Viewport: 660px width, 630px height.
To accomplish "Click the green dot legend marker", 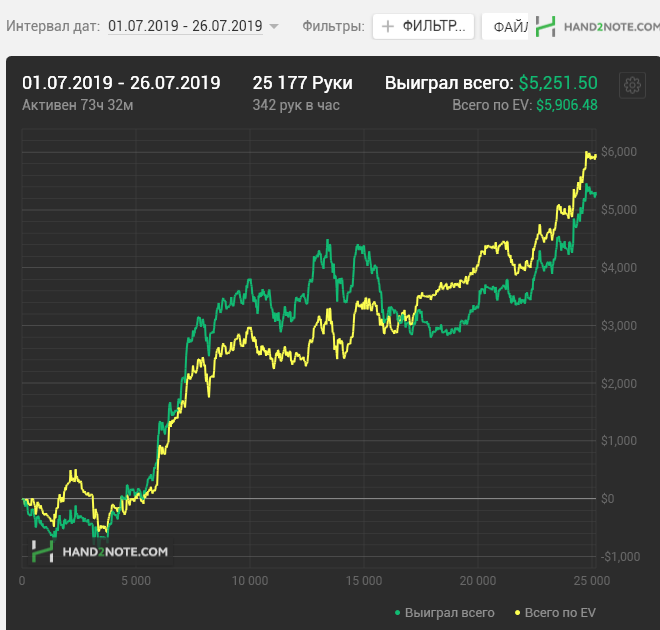I will point(397,613).
